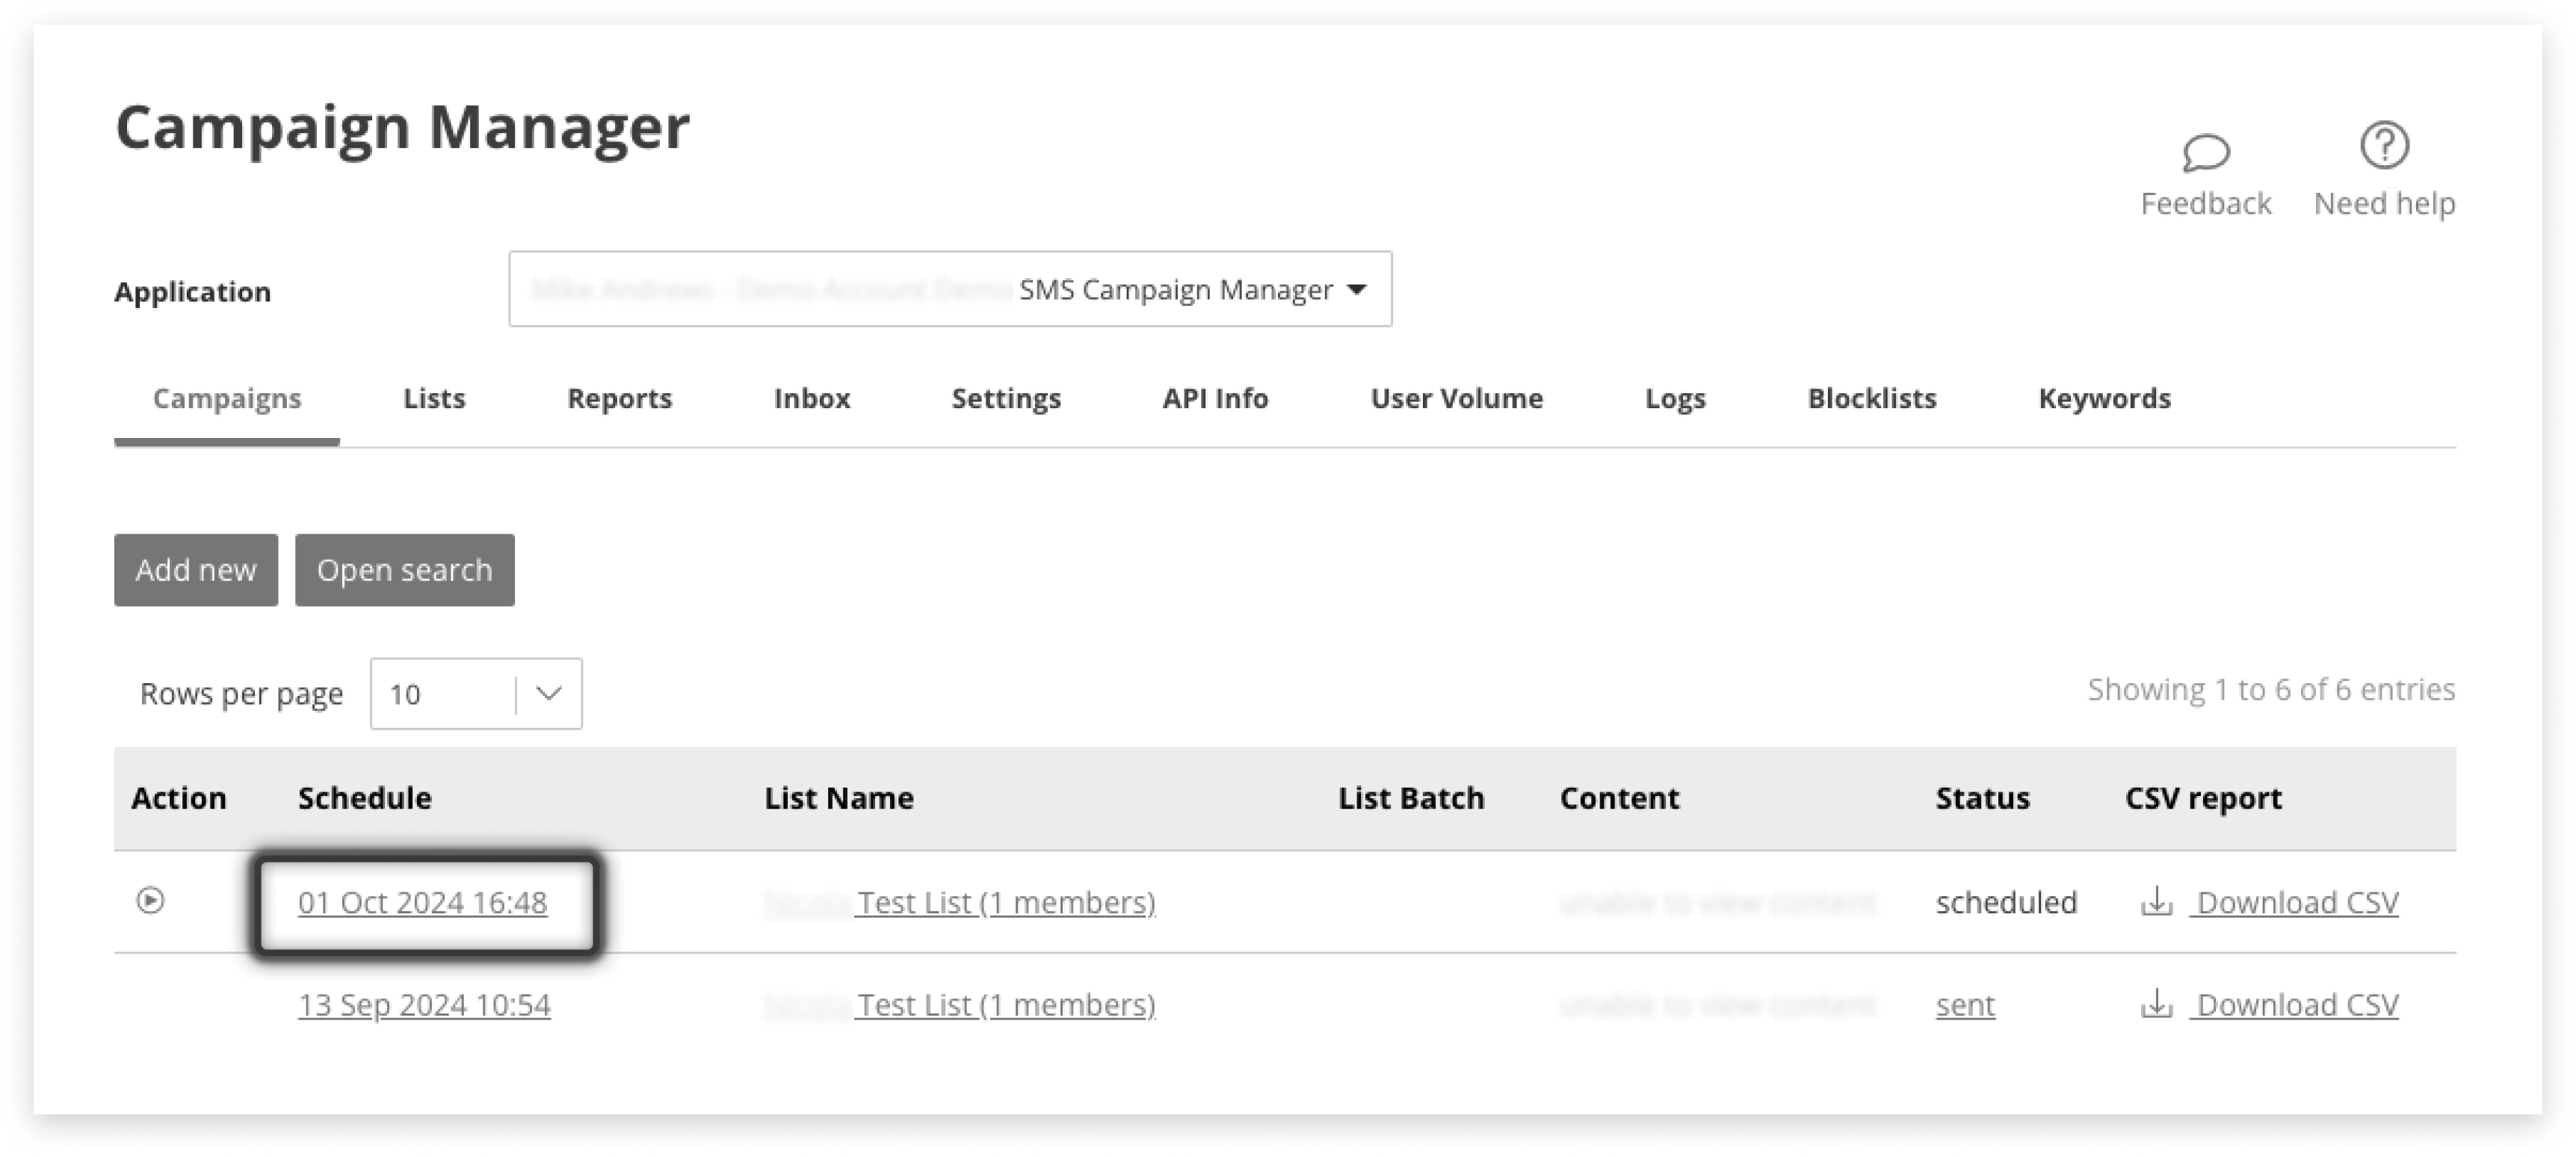This screenshot has width=2576, height=1157.
Task: Switch to the Keywords tab
Action: pos(2103,398)
